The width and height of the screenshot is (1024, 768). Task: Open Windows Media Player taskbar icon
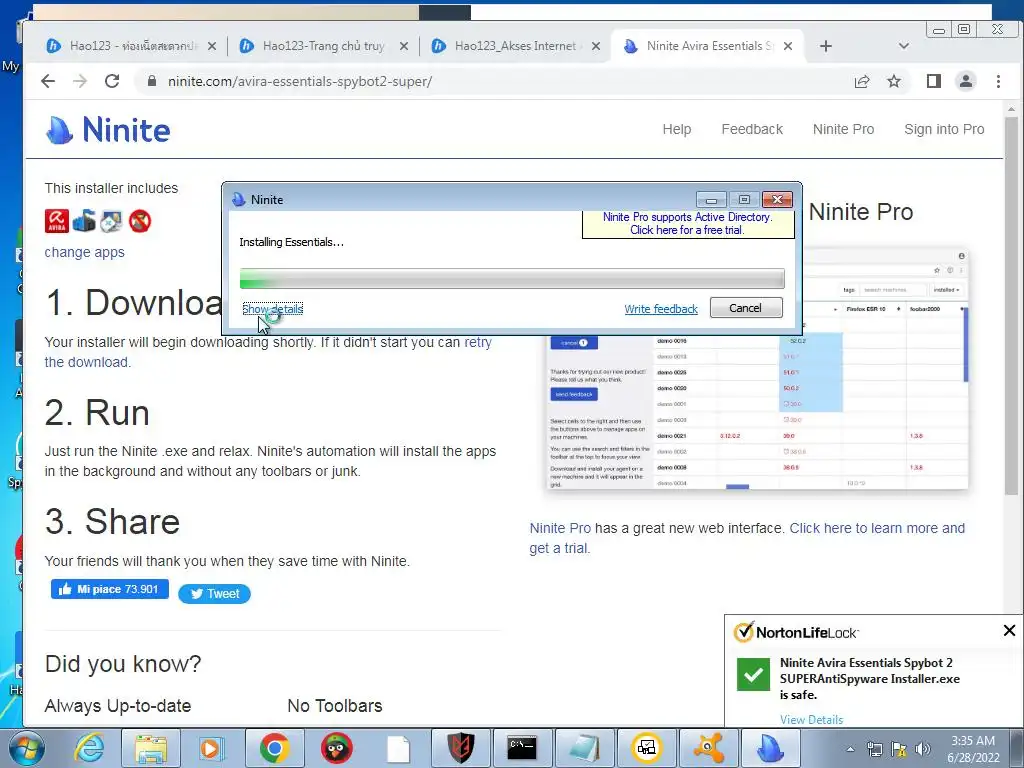pyautogui.click(x=212, y=748)
